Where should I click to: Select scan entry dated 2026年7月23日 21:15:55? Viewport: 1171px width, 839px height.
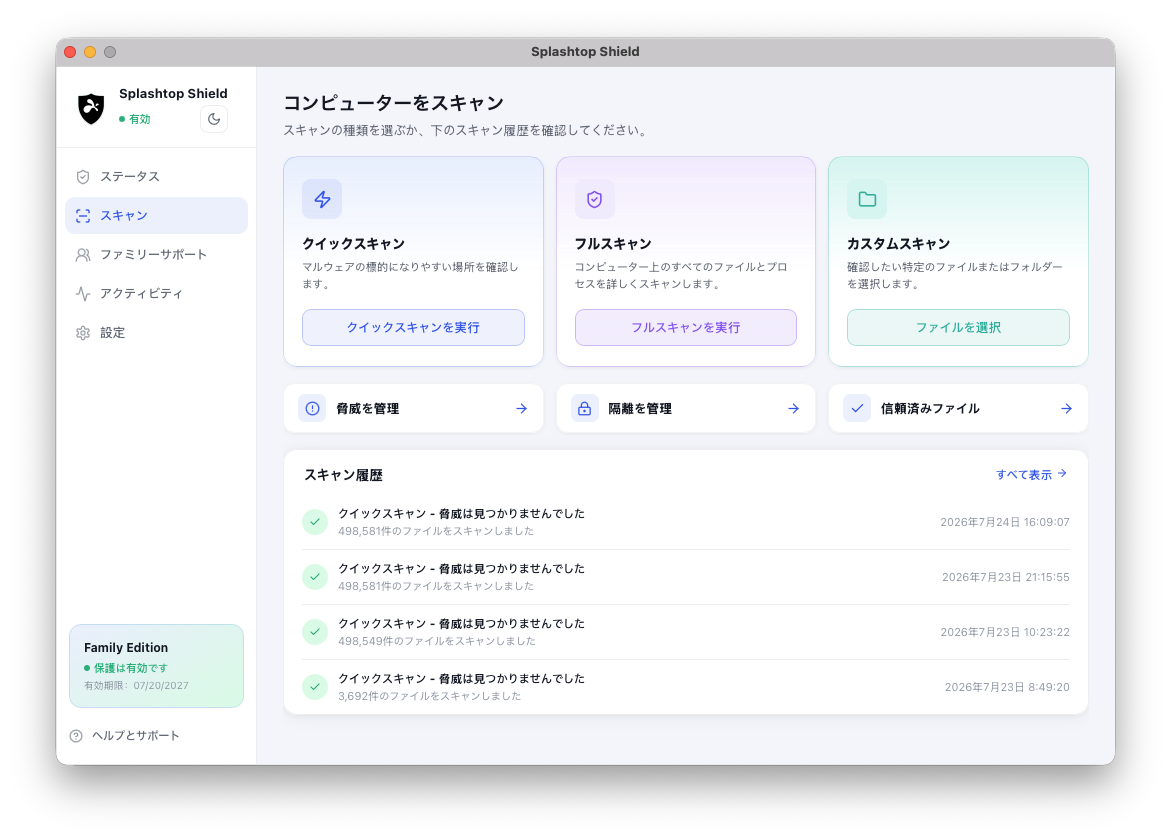686,577
